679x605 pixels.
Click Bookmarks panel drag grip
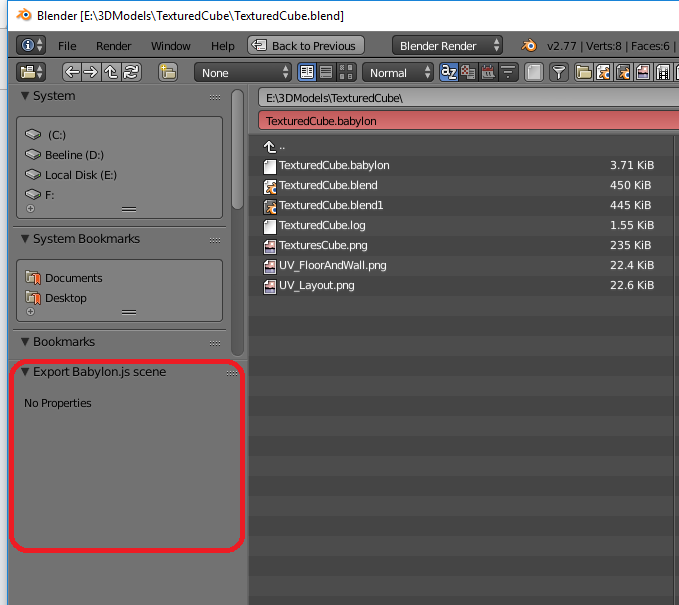point(215,343)
